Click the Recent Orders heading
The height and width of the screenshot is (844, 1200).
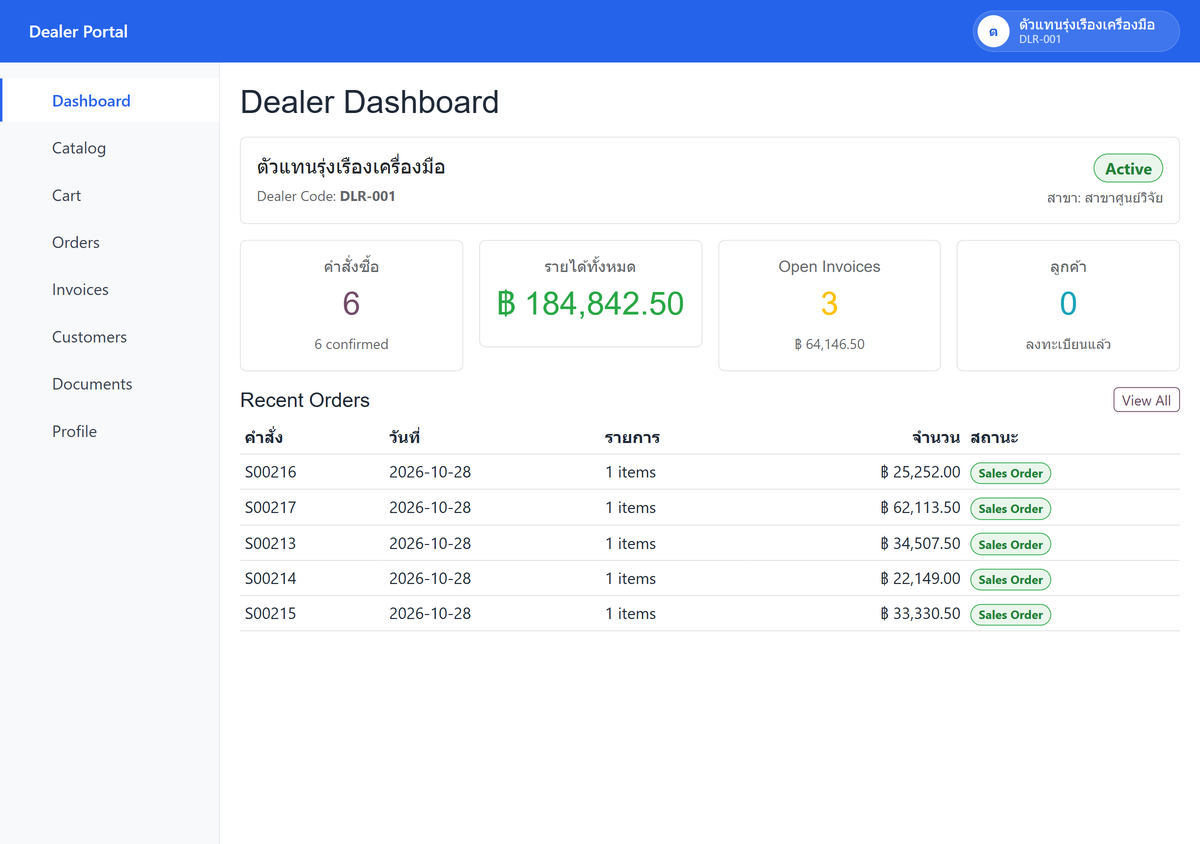point(305,400)
